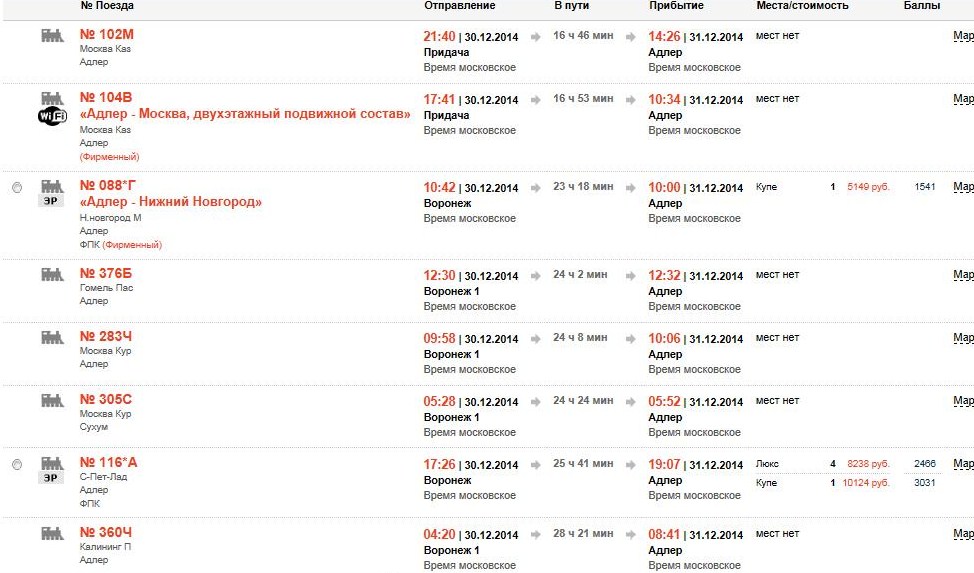Image resolution: width=974 pixels, height=573 pixels.
Task: Click the 2466 points link for Люкс
Action: coord(925,464)
